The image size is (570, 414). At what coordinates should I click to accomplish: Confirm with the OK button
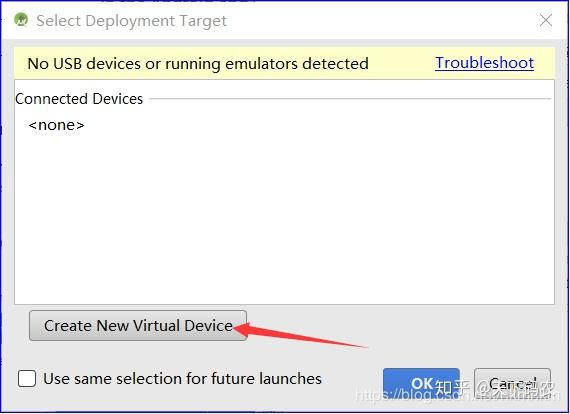click(x=421, y=385)
